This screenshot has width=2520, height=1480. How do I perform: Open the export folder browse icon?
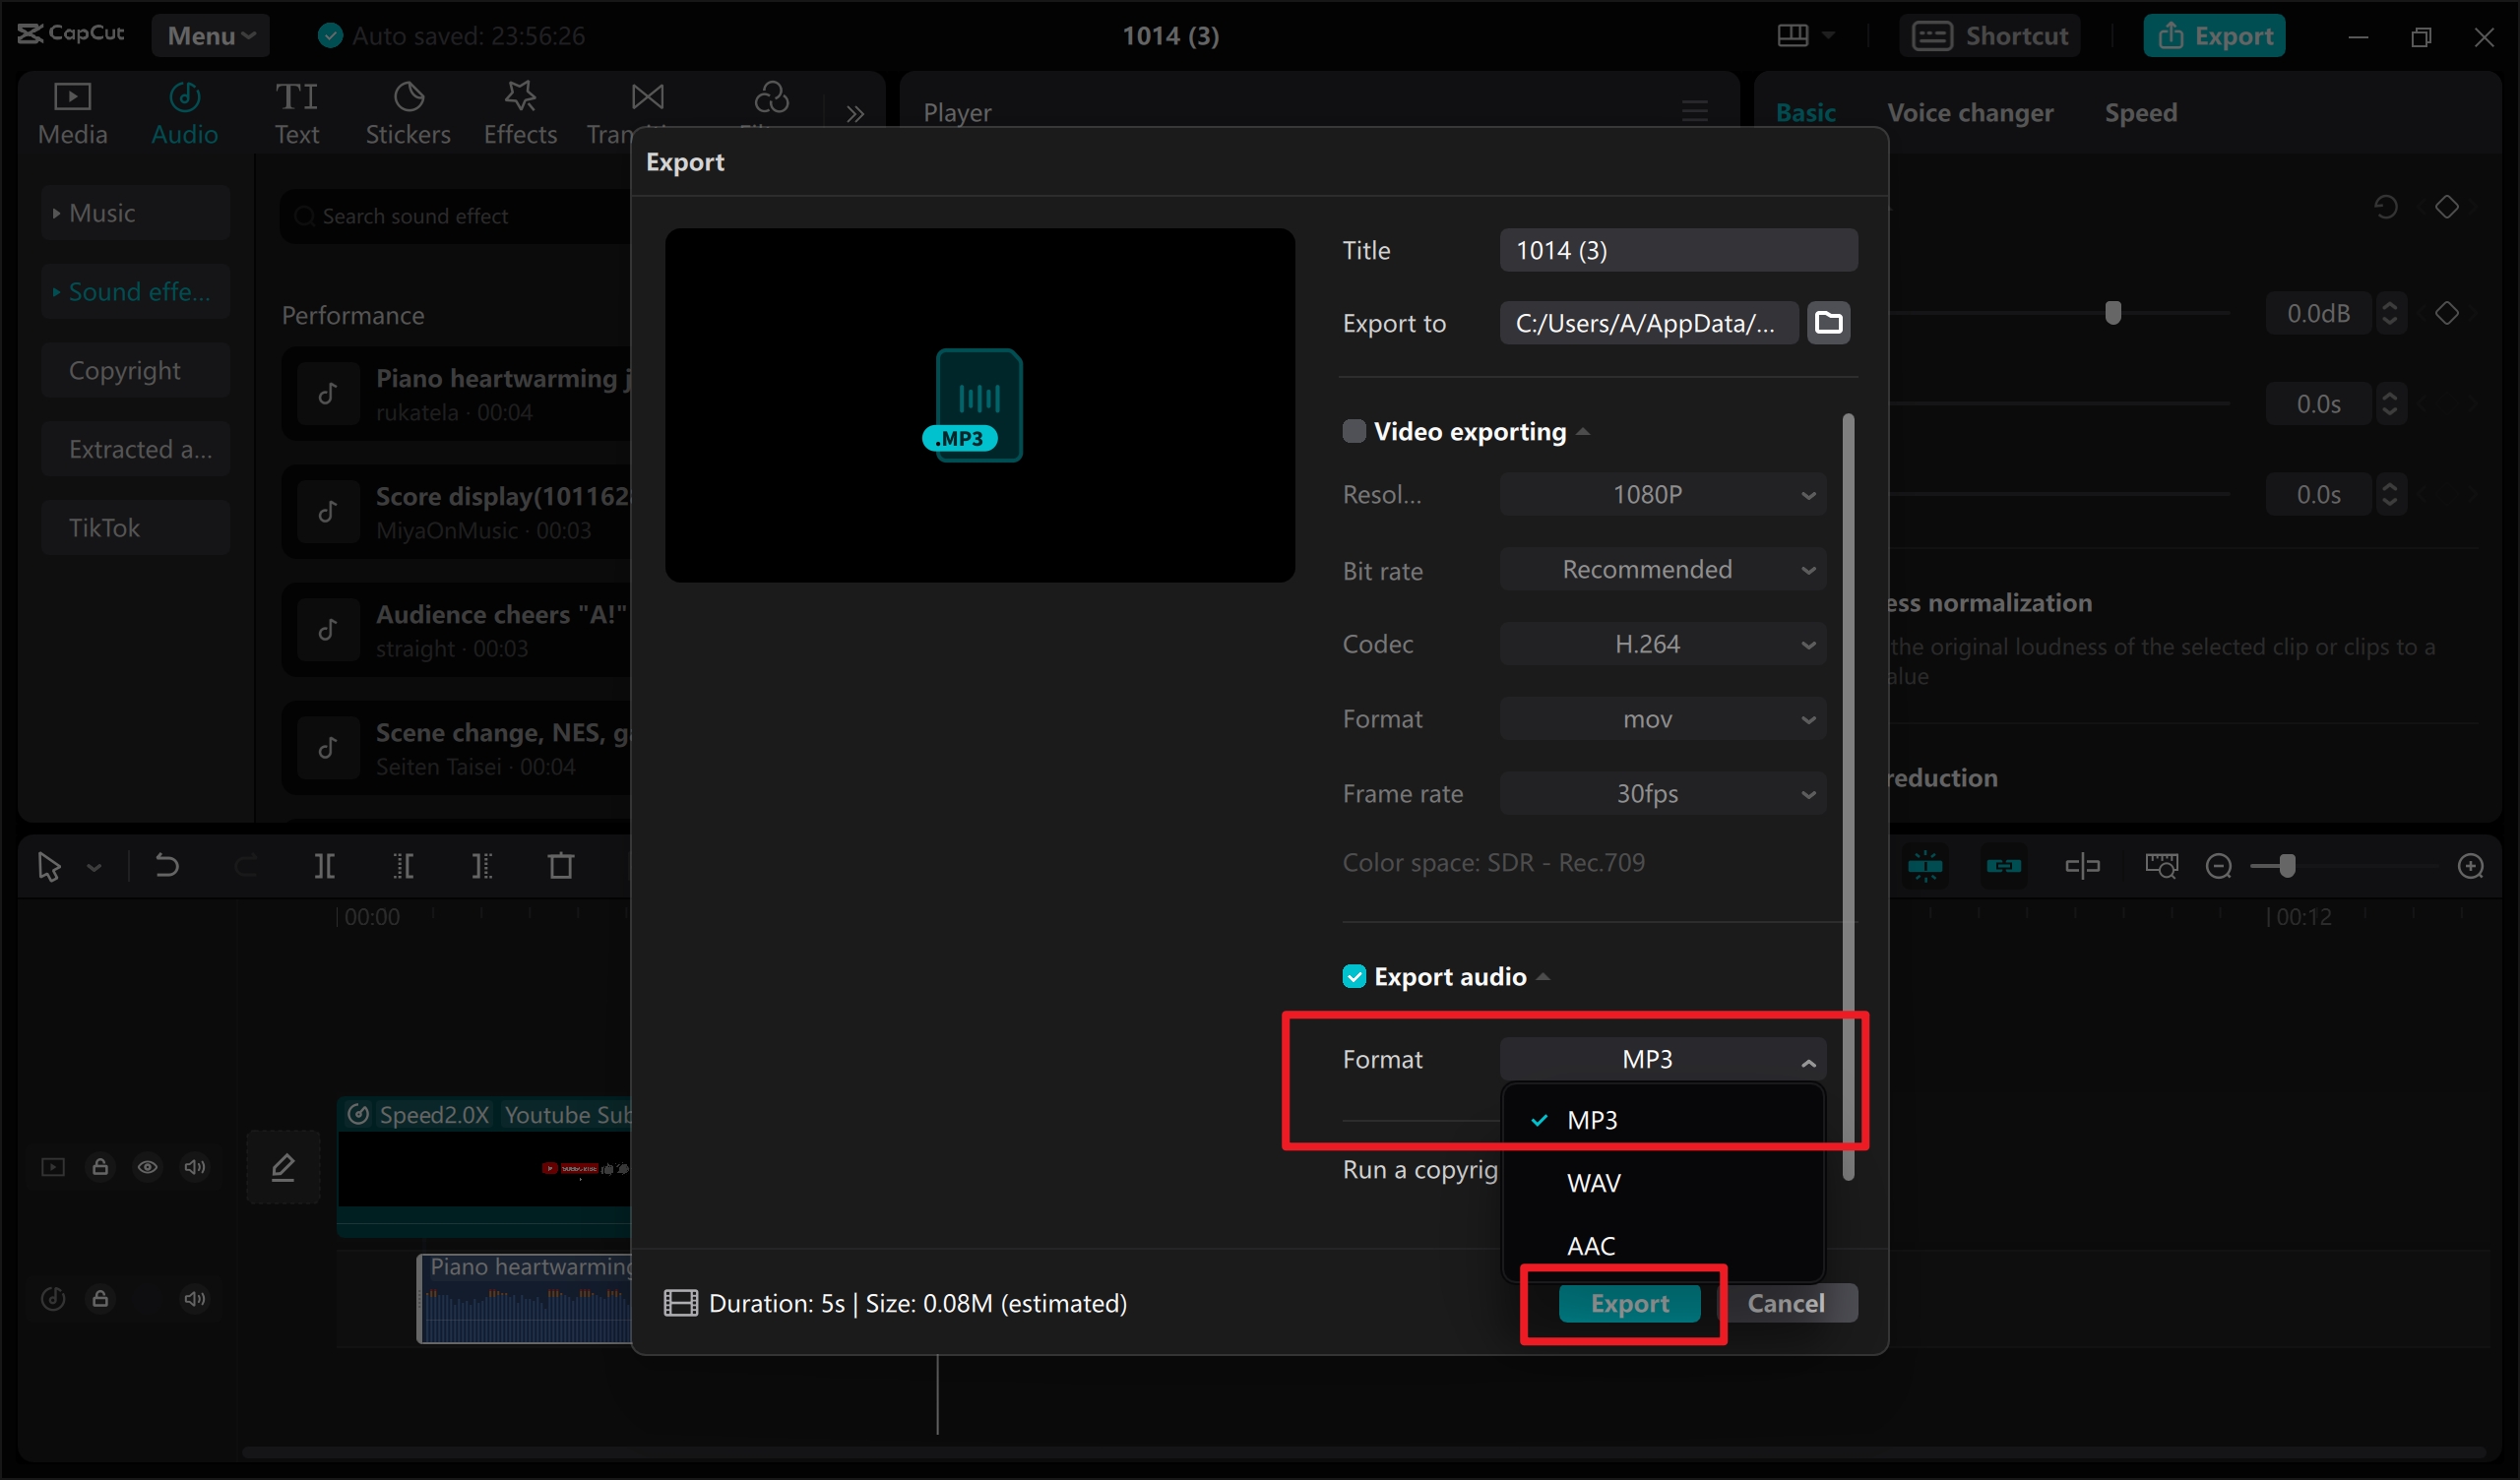[x=1829, y=322]
